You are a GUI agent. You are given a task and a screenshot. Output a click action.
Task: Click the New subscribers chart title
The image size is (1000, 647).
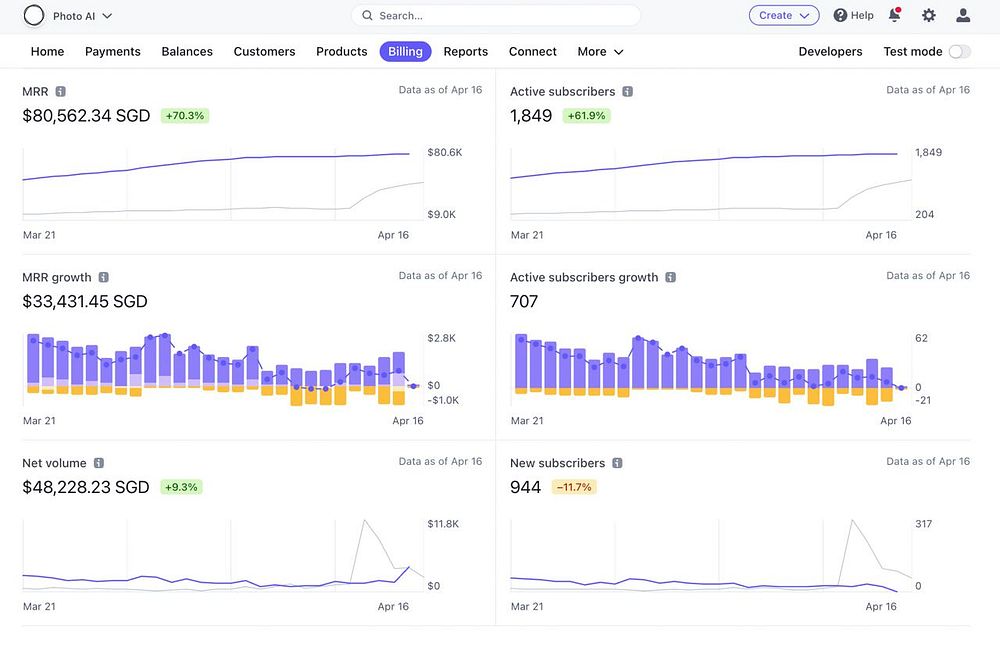tap(557, 463)
